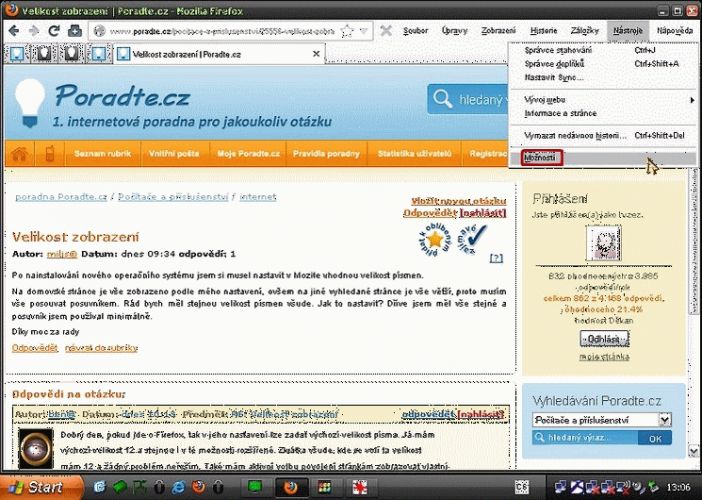This screenshot has width=702, height=500.
Task: Switch to the third pinned tab
Action: 71,54
